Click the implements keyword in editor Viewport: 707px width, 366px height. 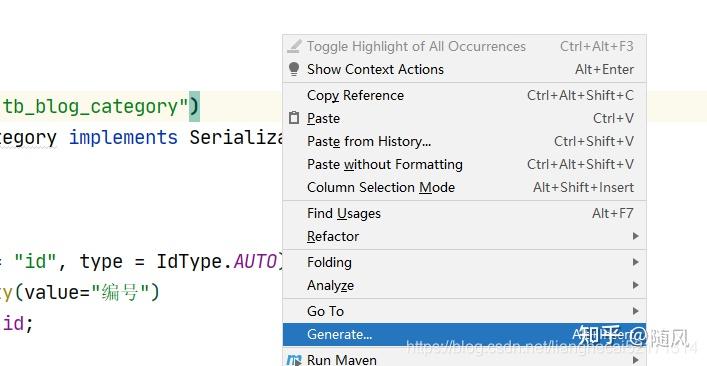(x=123, y=138)
